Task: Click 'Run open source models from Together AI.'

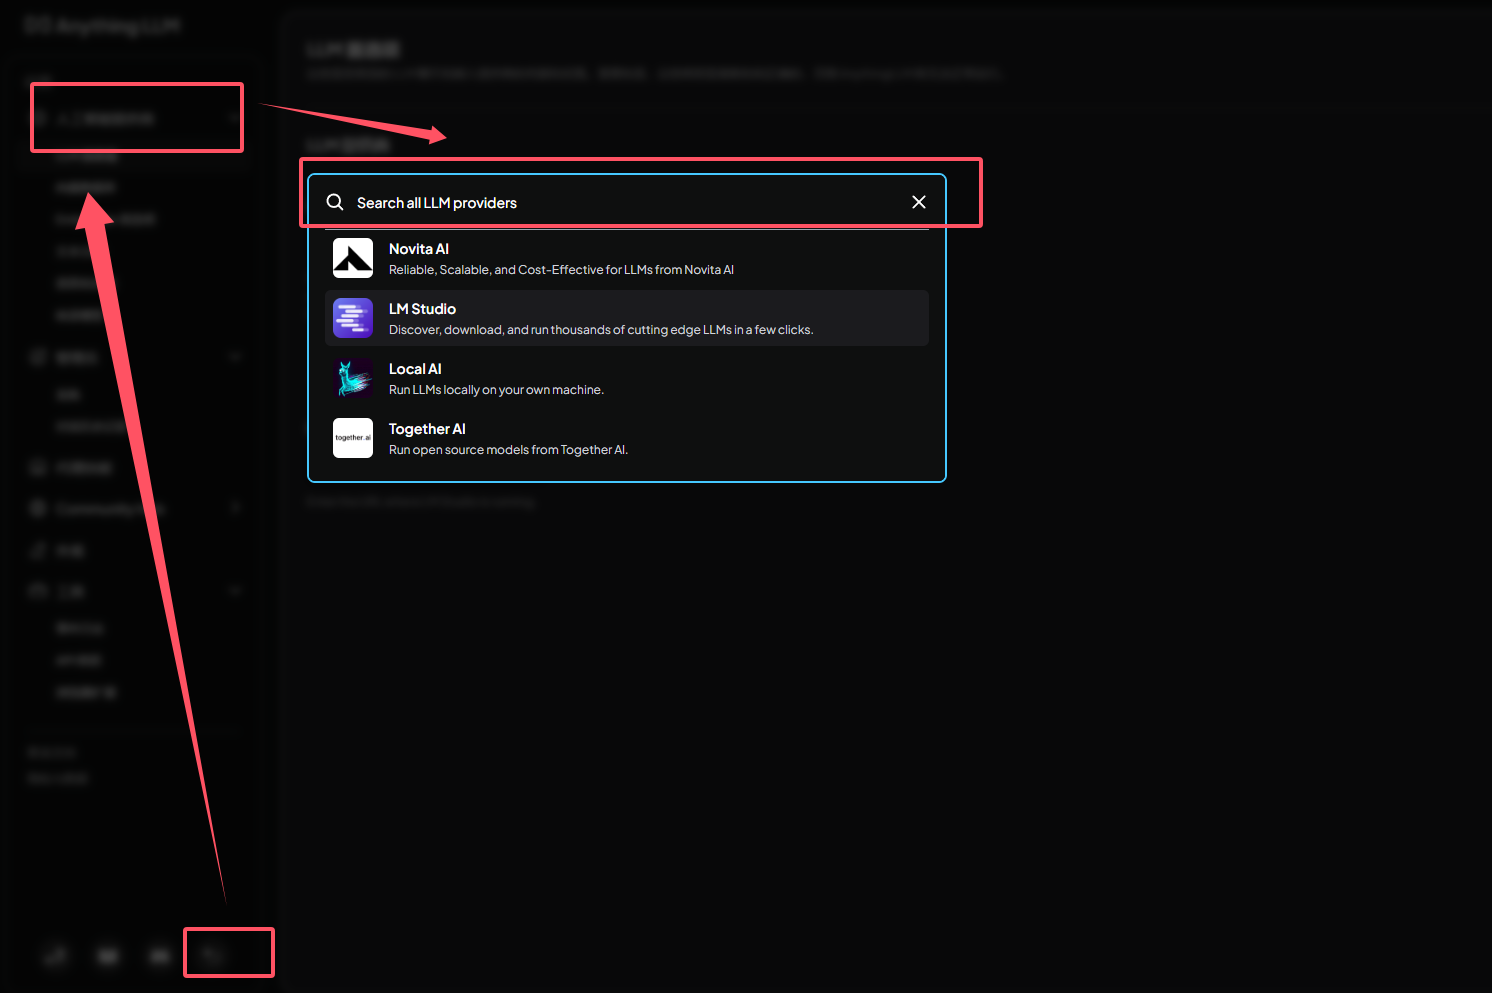Action: [508, 450]
